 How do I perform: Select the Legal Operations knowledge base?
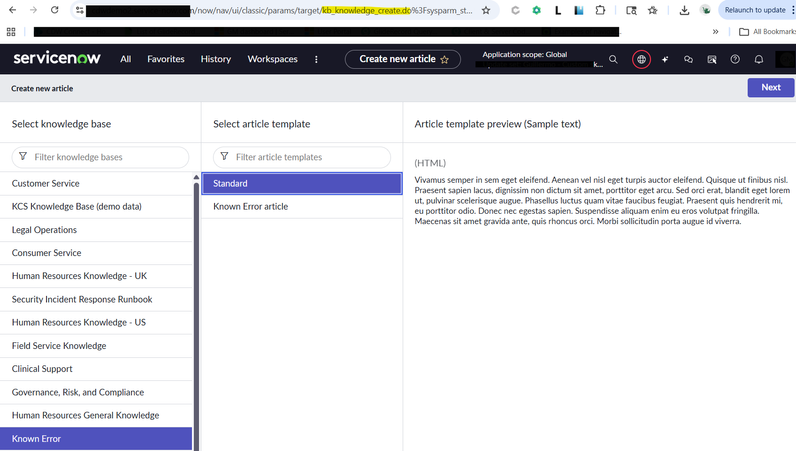click(96, 230)
